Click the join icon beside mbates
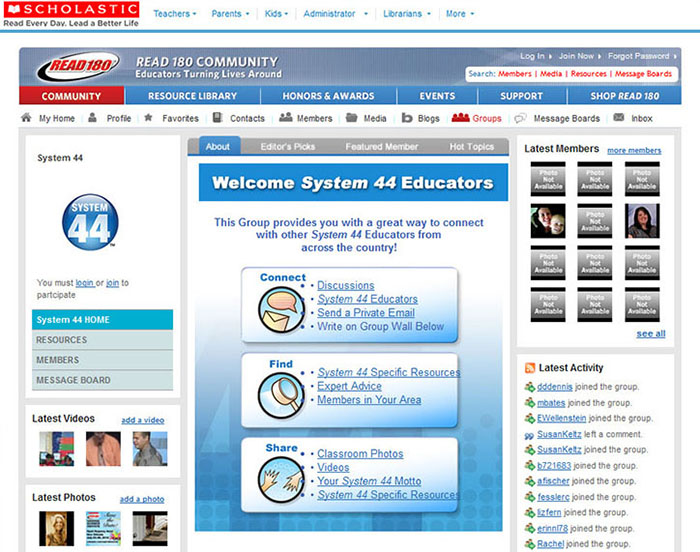This screenshot has height=552, width=700. pos(529,403)
